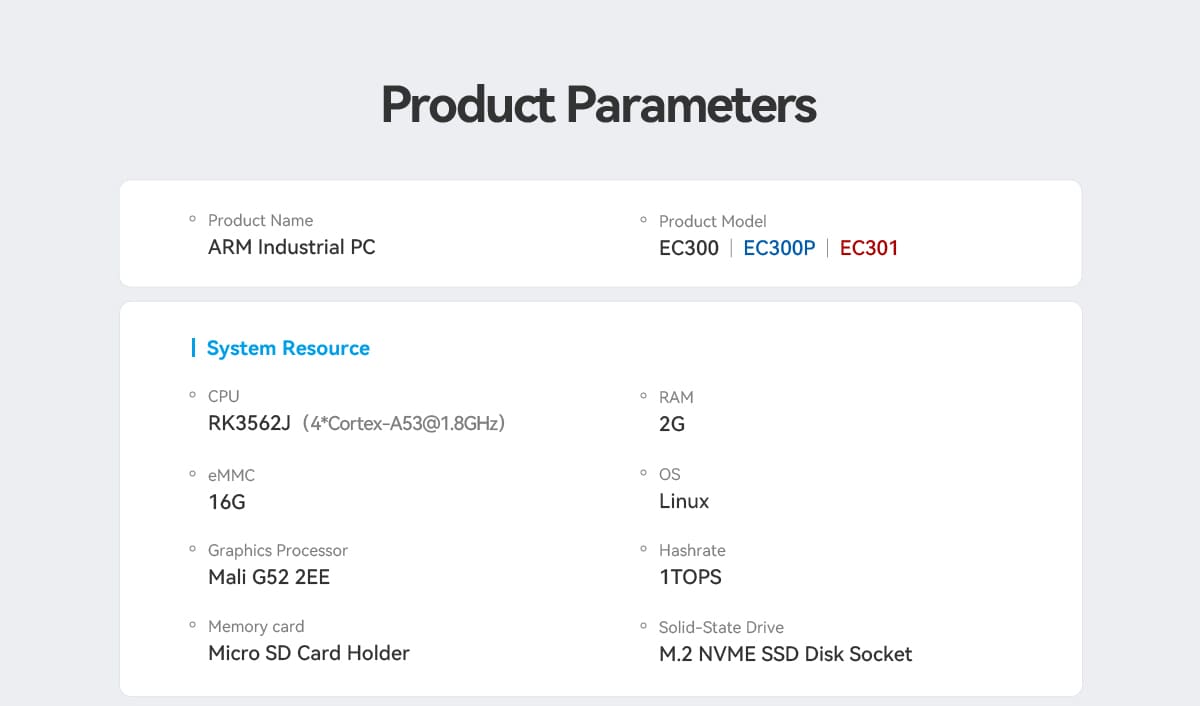Click the bullet icon beside Product Name

tap(193, 219)
